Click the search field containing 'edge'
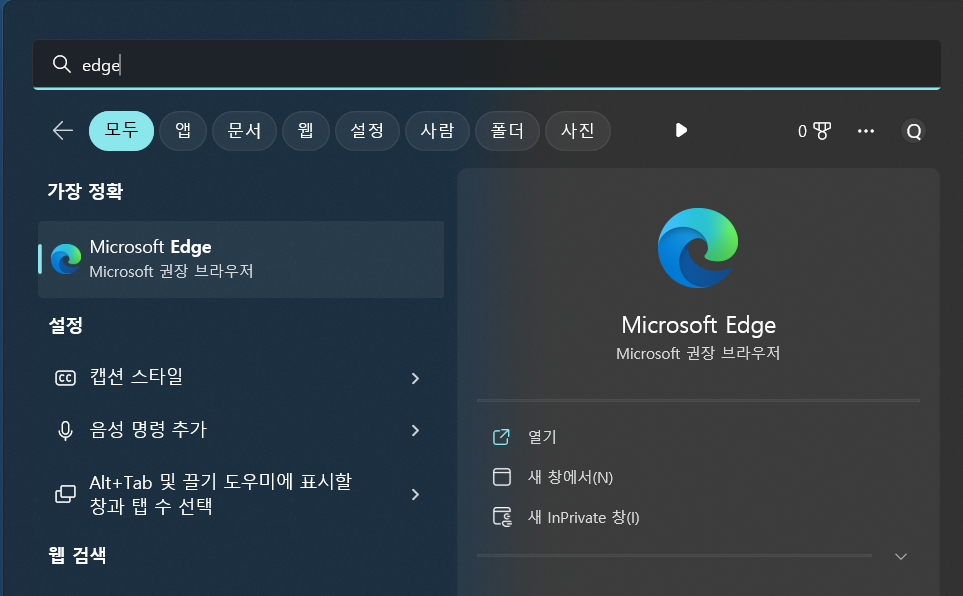 click(486, 64)
